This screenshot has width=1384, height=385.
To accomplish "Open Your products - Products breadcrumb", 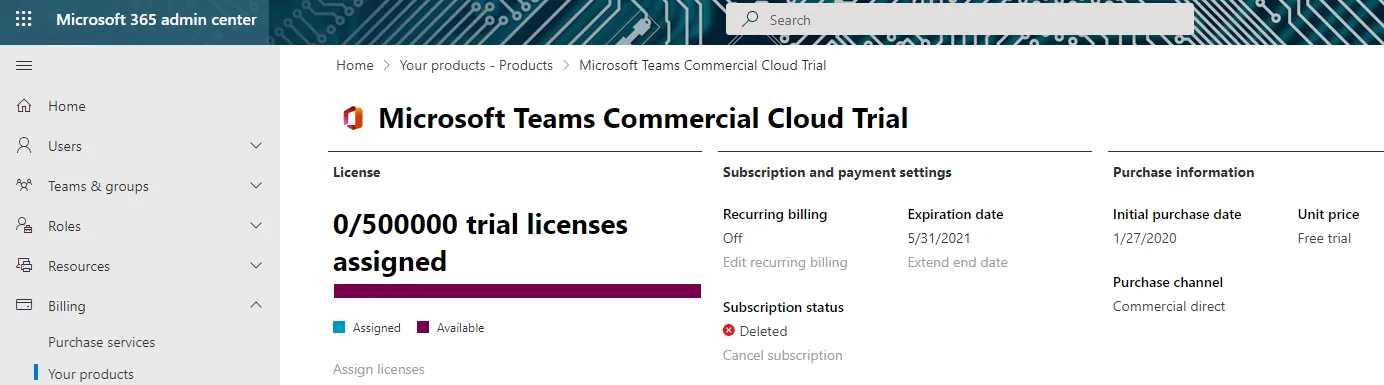I will coord(476,65).
